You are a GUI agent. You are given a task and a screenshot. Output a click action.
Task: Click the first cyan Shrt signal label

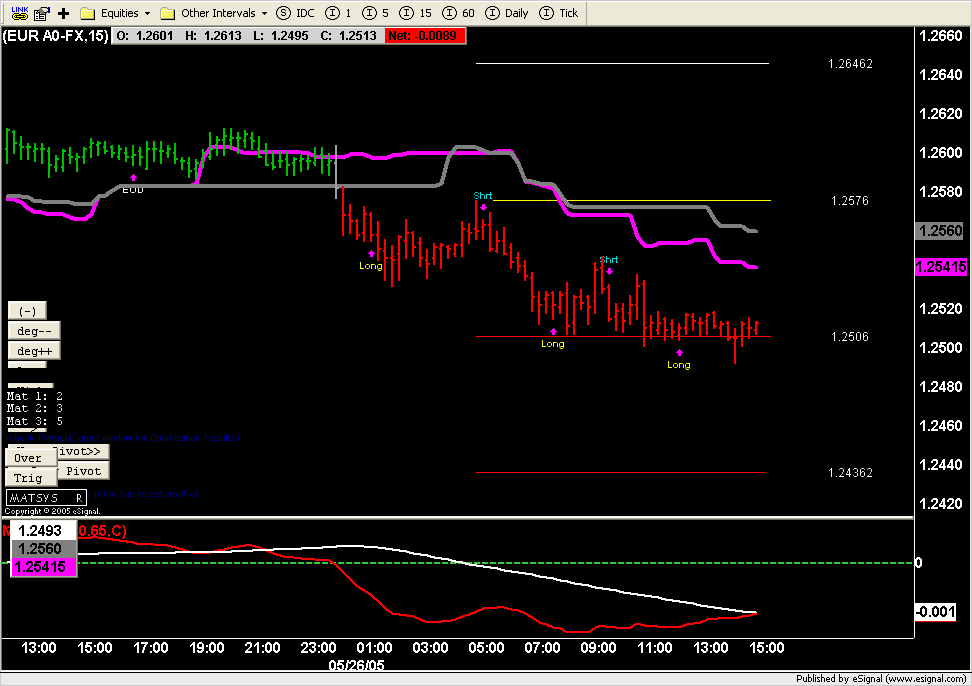(482, 196)
